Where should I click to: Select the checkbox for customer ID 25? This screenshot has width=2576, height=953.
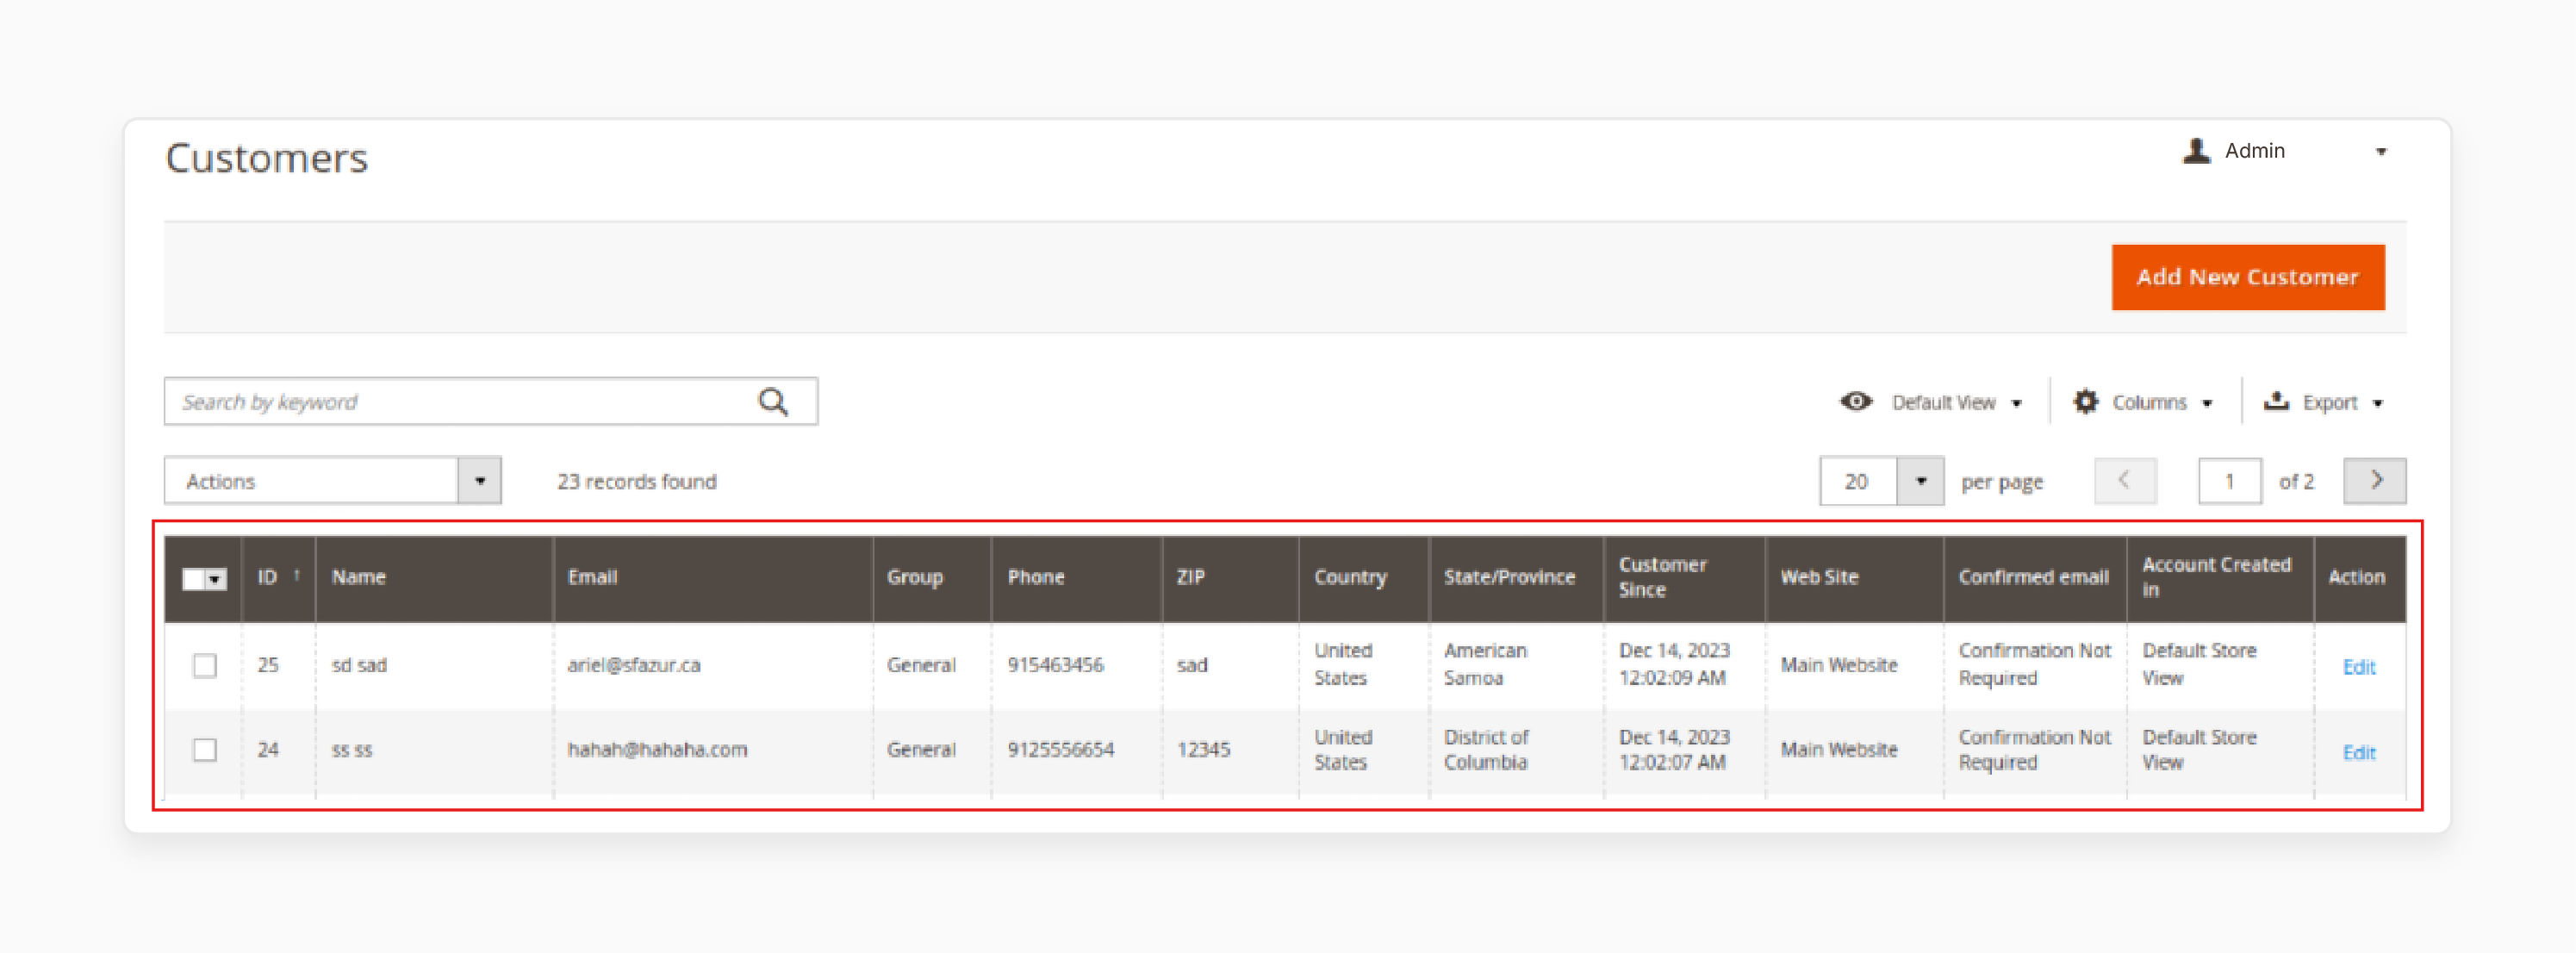tap(205, 665)
